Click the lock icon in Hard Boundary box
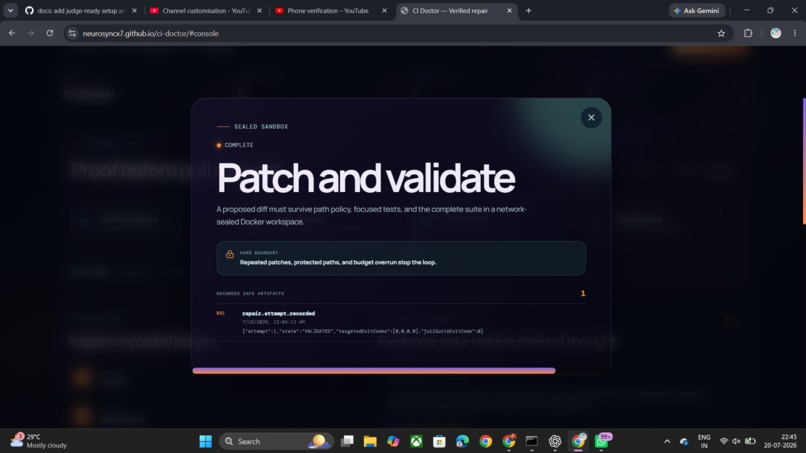Image resolution: width=806 pixels, height=453 pixels. [230, 254]
